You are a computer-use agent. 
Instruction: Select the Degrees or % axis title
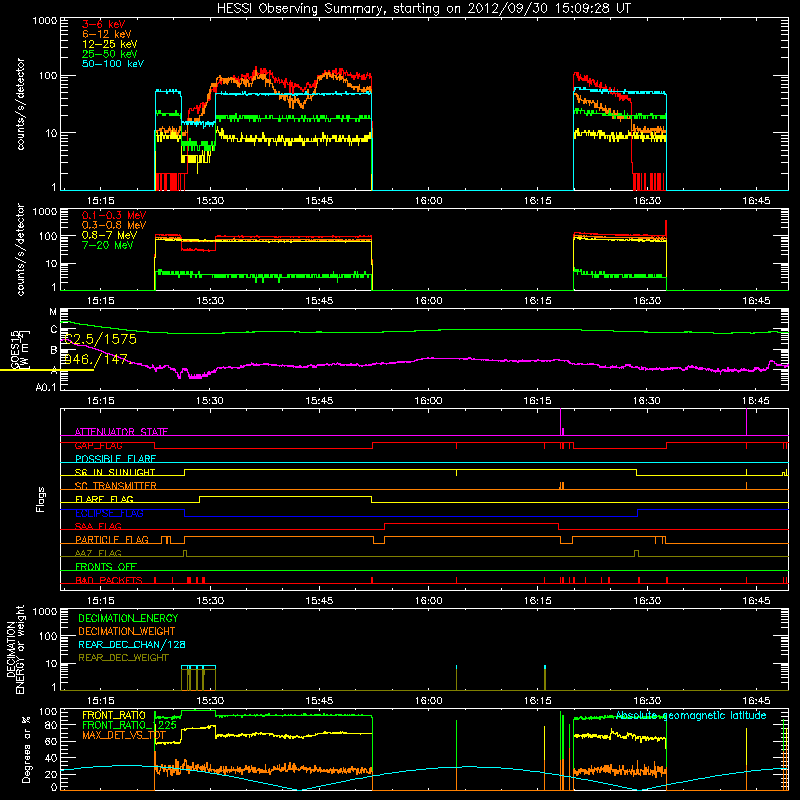click(27, 749)
